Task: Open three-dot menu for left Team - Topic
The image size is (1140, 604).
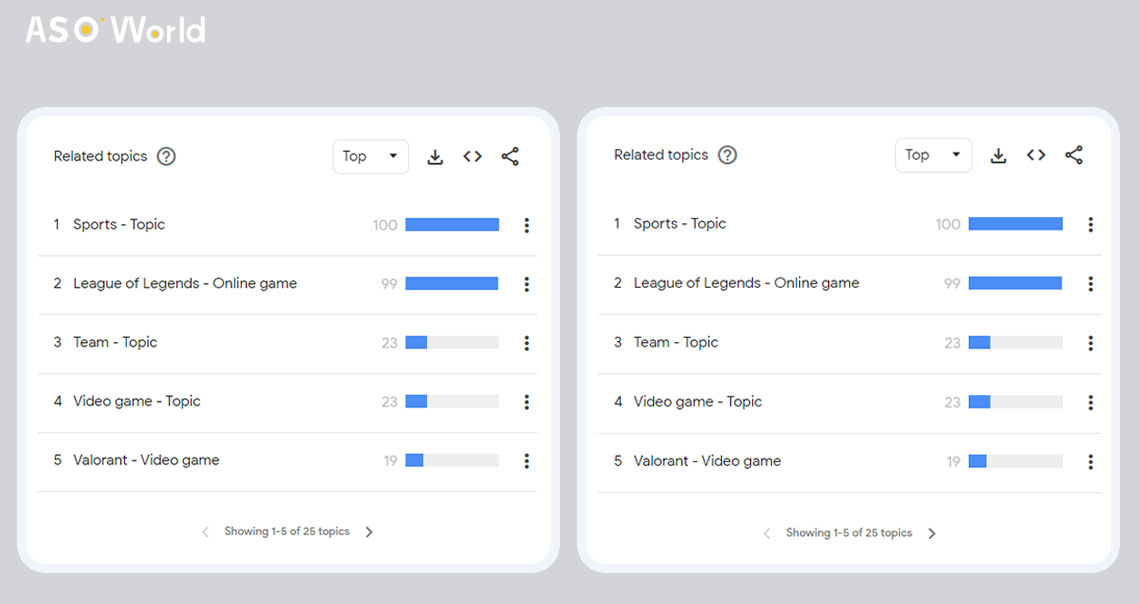Action: [526, 343]
